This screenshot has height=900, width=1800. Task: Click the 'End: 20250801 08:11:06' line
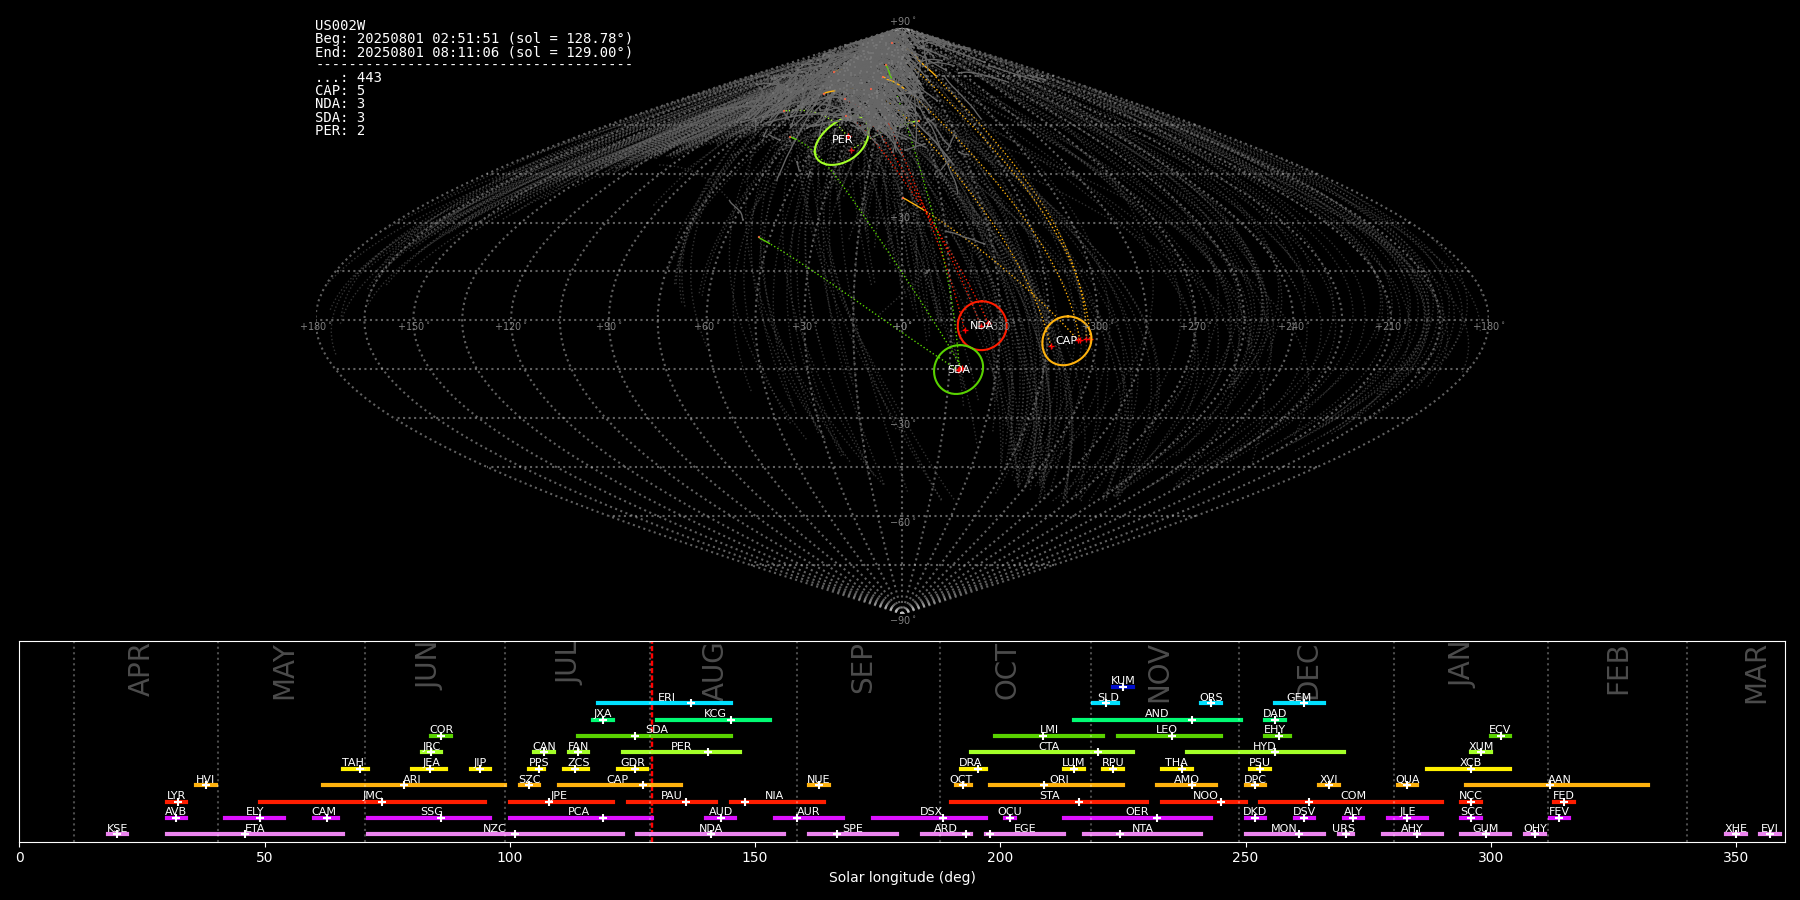pos(474,52)
